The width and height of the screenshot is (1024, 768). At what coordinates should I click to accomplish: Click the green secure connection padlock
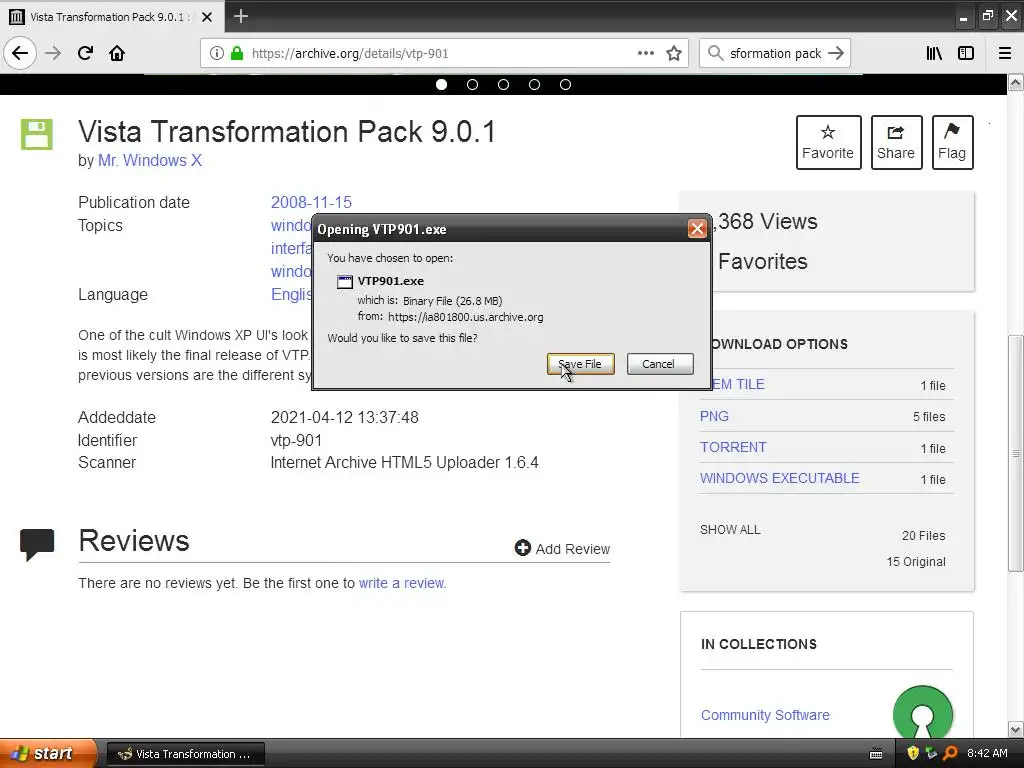(x=237, y=53)
